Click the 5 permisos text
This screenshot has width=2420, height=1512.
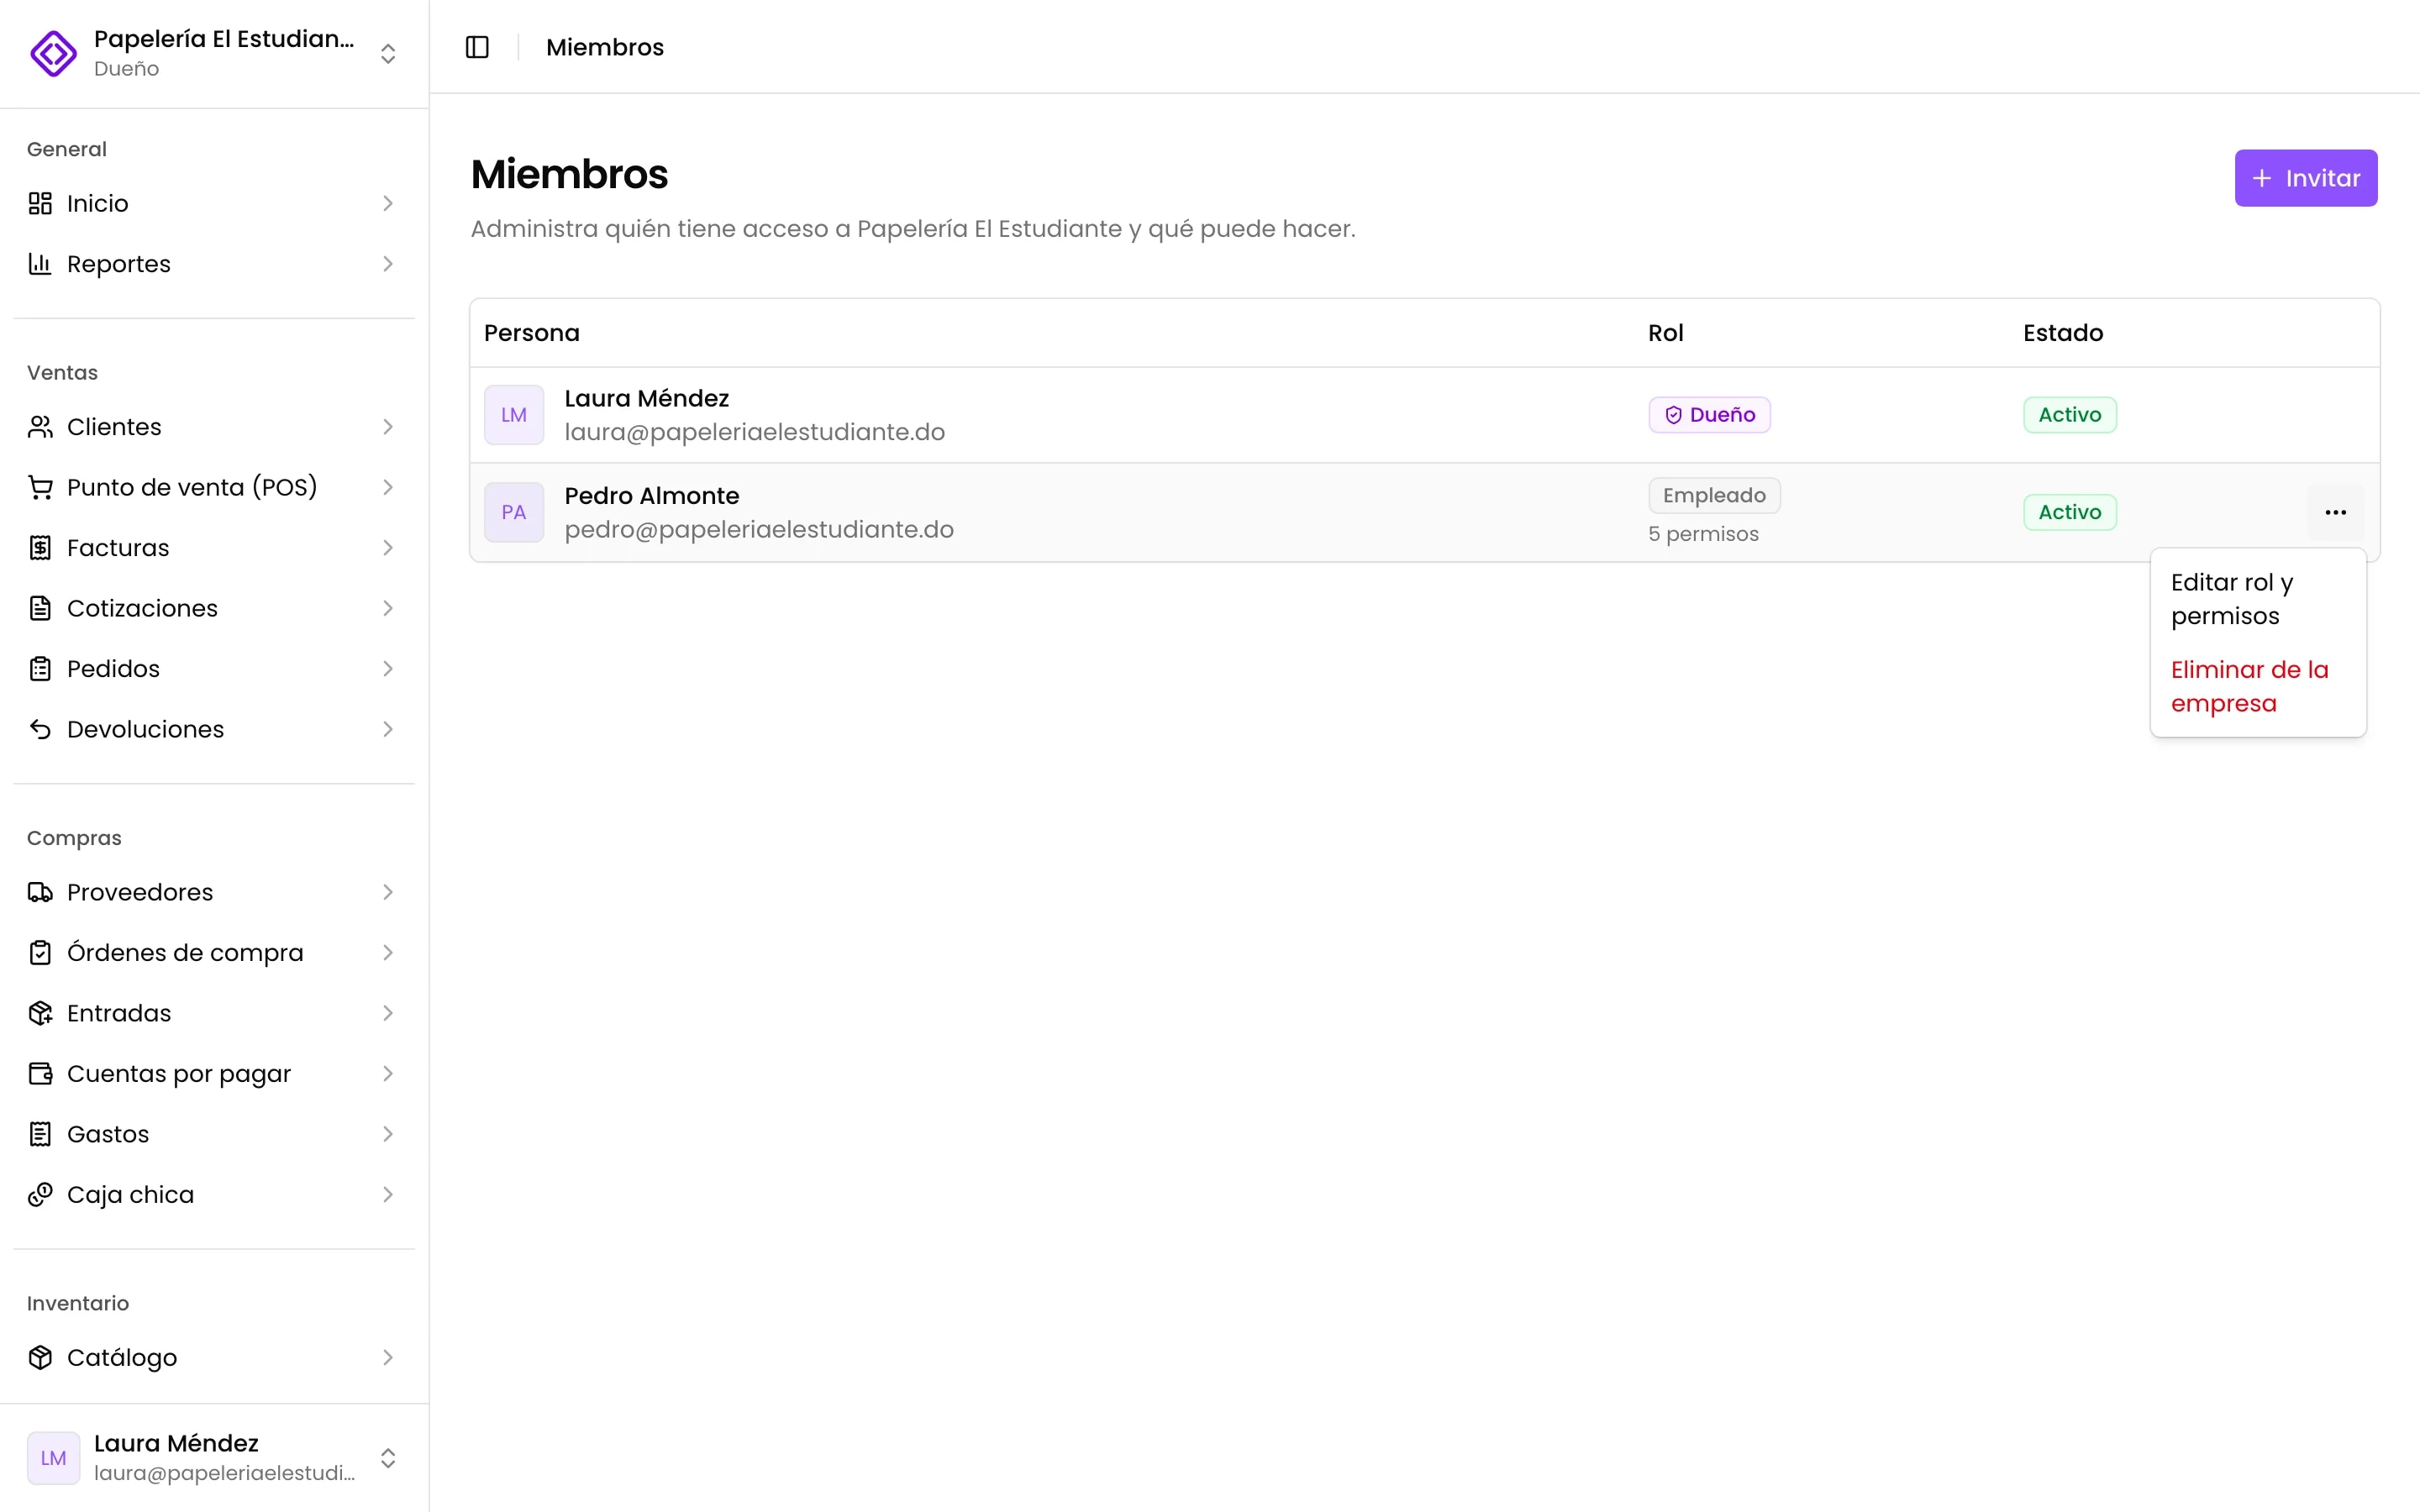point(1703,534)
